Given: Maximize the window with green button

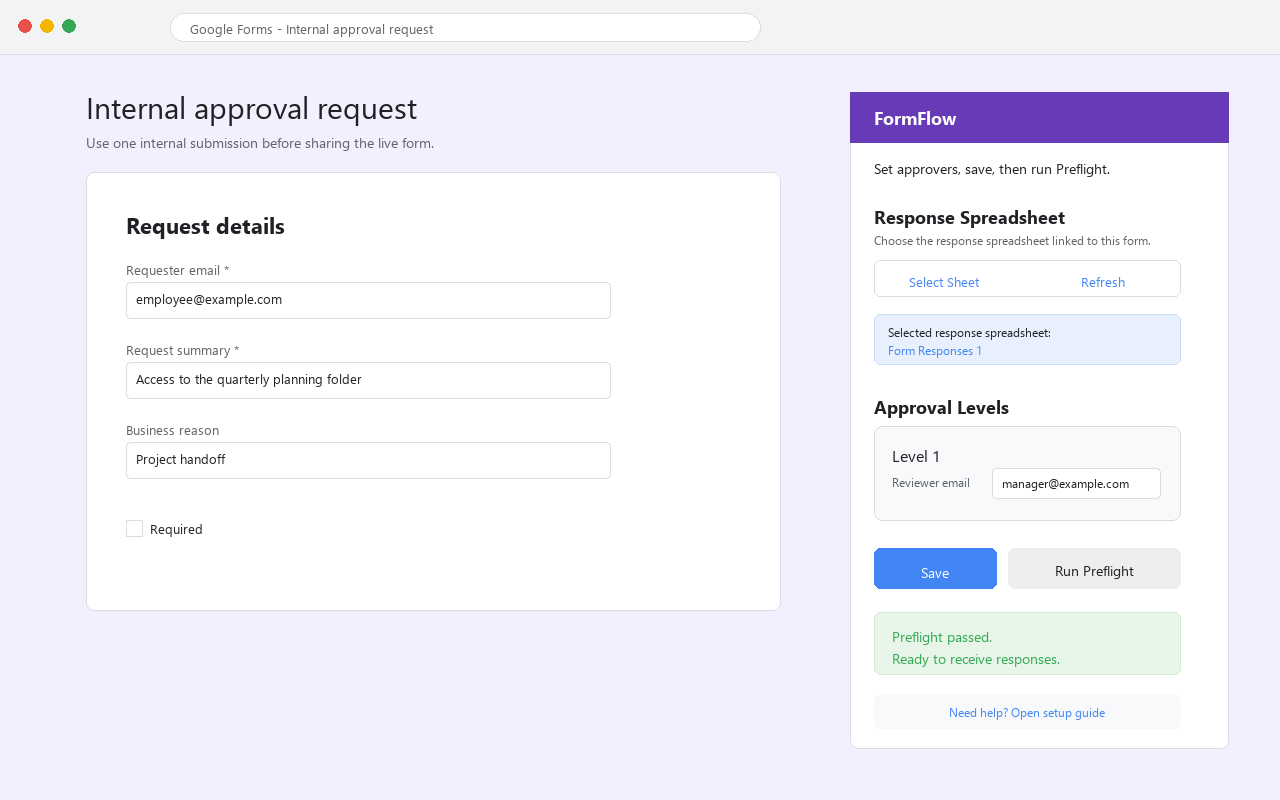Looking at the screenshot, I should click(69, 26).
